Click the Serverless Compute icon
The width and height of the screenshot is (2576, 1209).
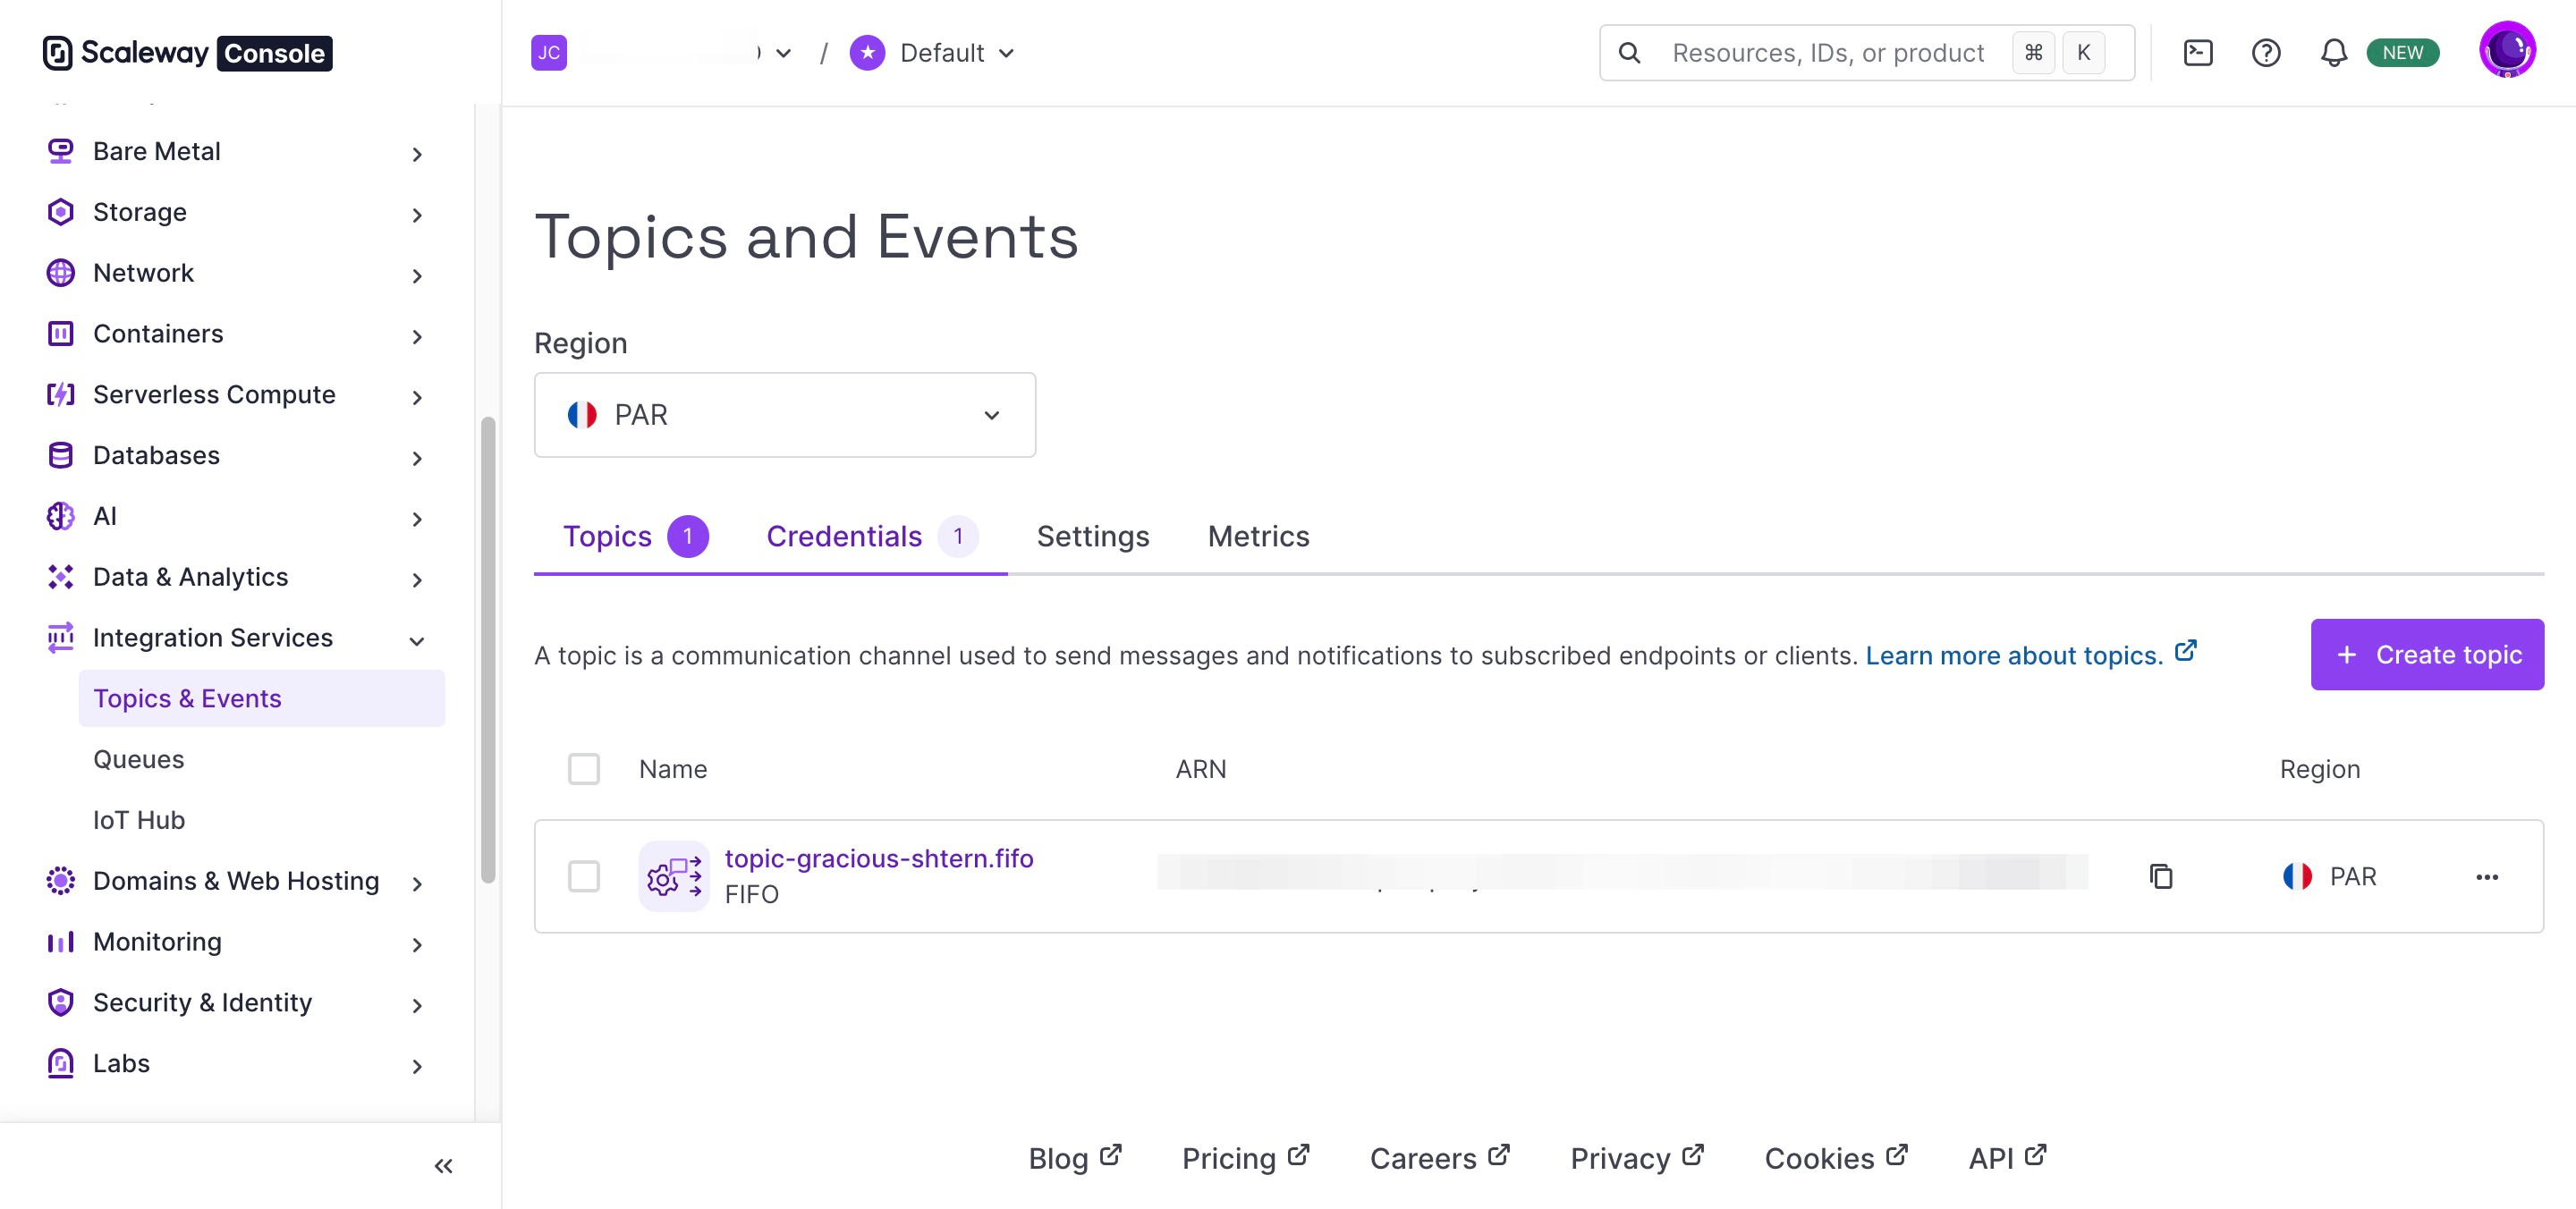tap(61, 395)
